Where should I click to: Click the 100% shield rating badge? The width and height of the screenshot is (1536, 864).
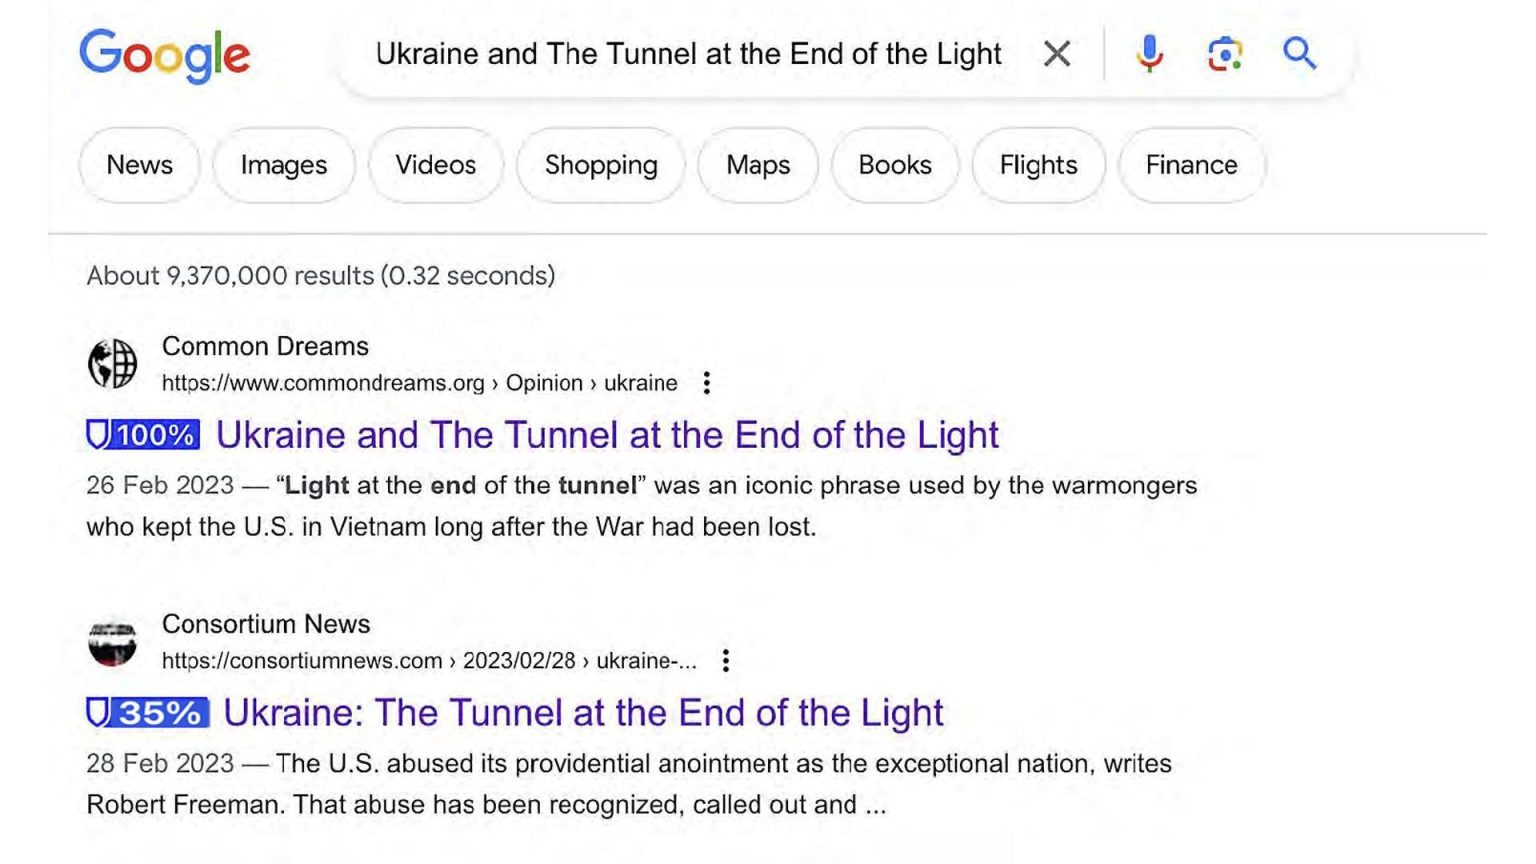(143, 435)
